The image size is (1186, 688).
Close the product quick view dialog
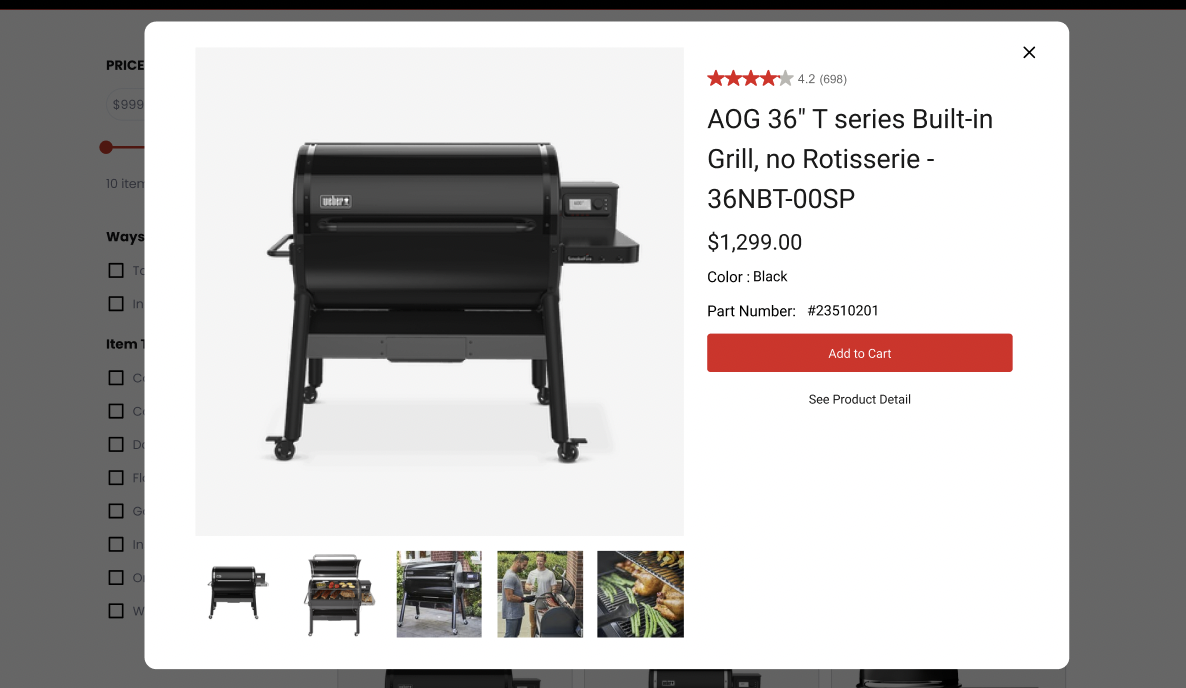click(1029, 52)
